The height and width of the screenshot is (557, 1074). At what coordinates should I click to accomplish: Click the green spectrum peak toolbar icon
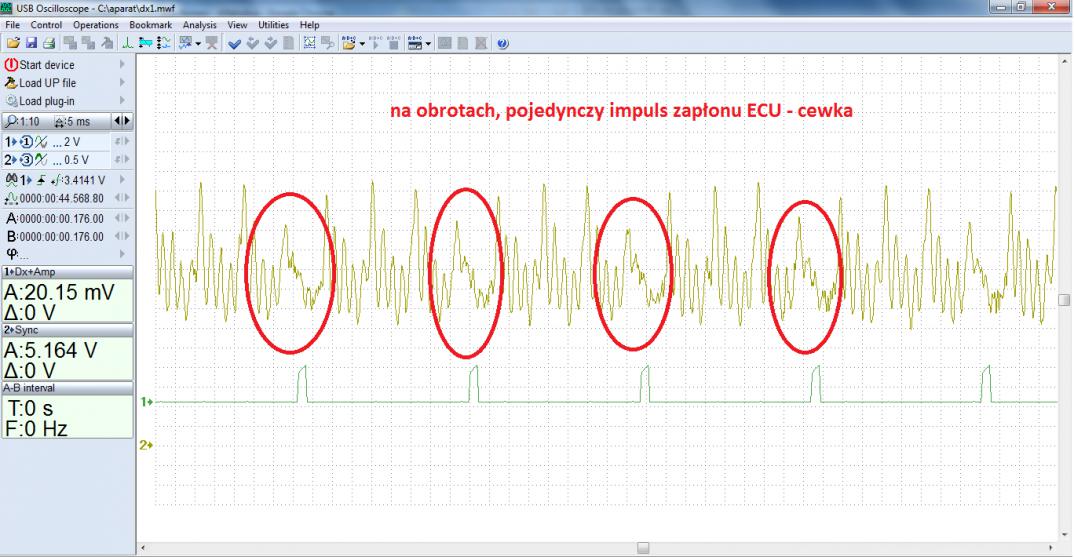click(x=127, y=43)
